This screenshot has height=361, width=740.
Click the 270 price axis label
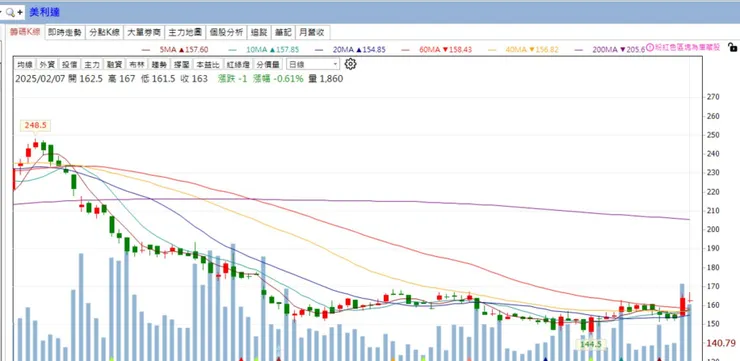click(x=713, y=97)
